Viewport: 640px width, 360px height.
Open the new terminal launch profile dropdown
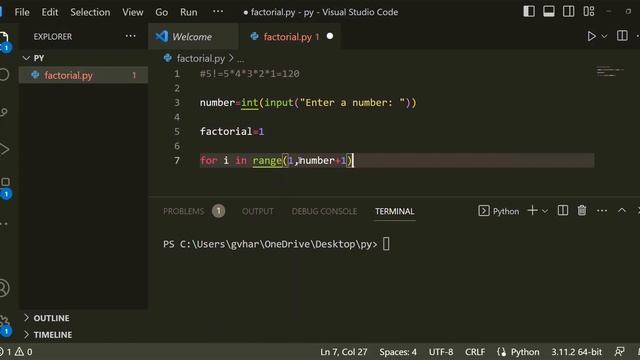[x=545, y=211]
